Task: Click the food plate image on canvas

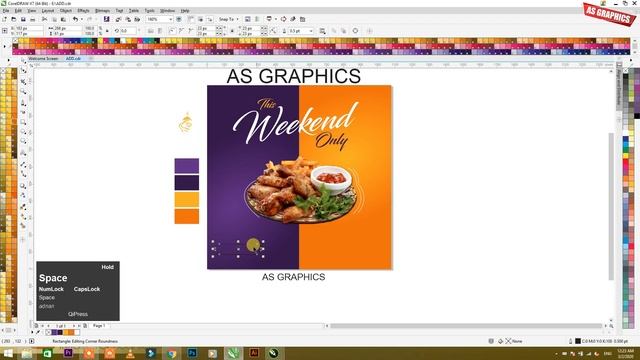Action: click(x=302, y=190)
